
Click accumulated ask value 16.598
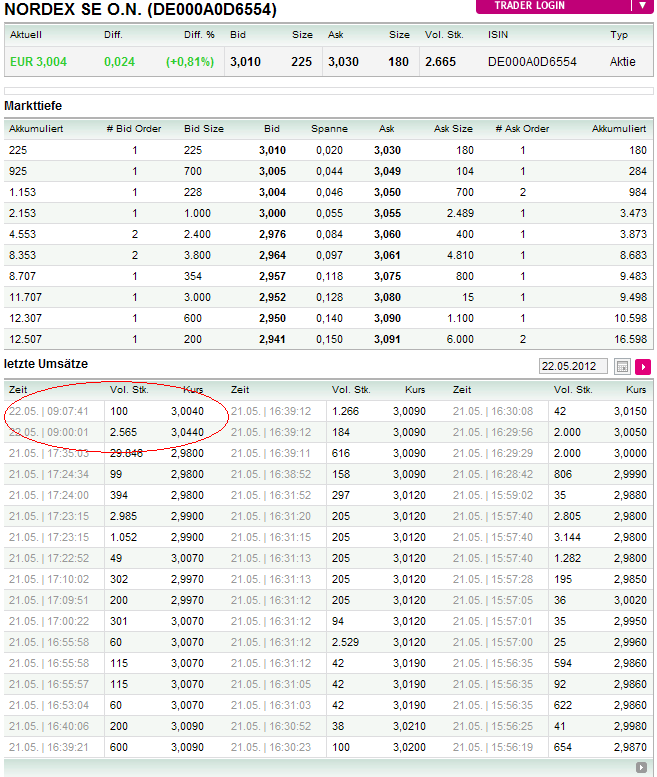click(x=630, y=339)
